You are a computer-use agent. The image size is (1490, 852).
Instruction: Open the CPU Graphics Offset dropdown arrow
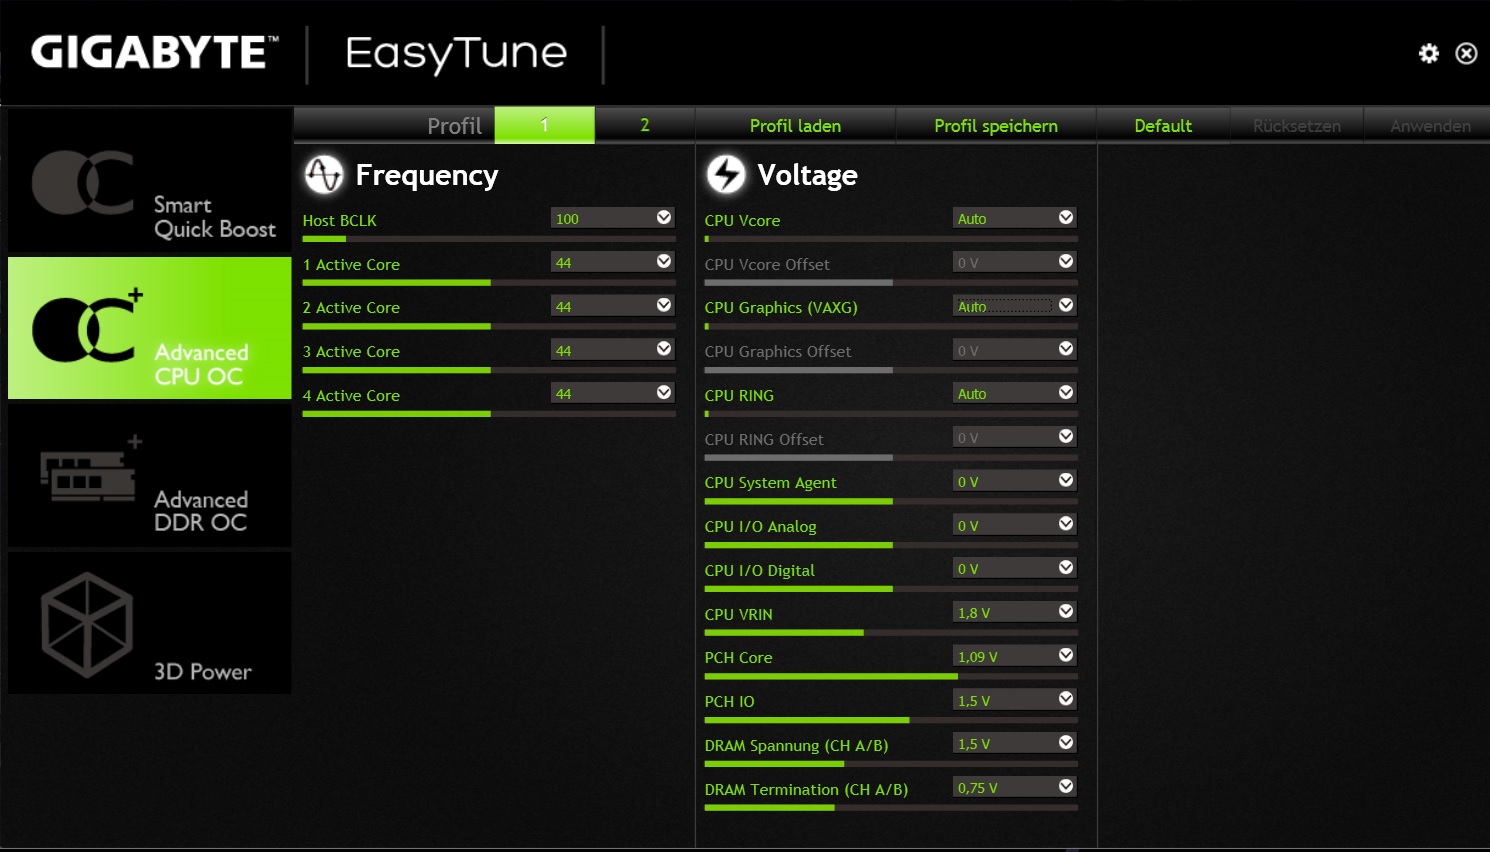tap(1066, 349)
